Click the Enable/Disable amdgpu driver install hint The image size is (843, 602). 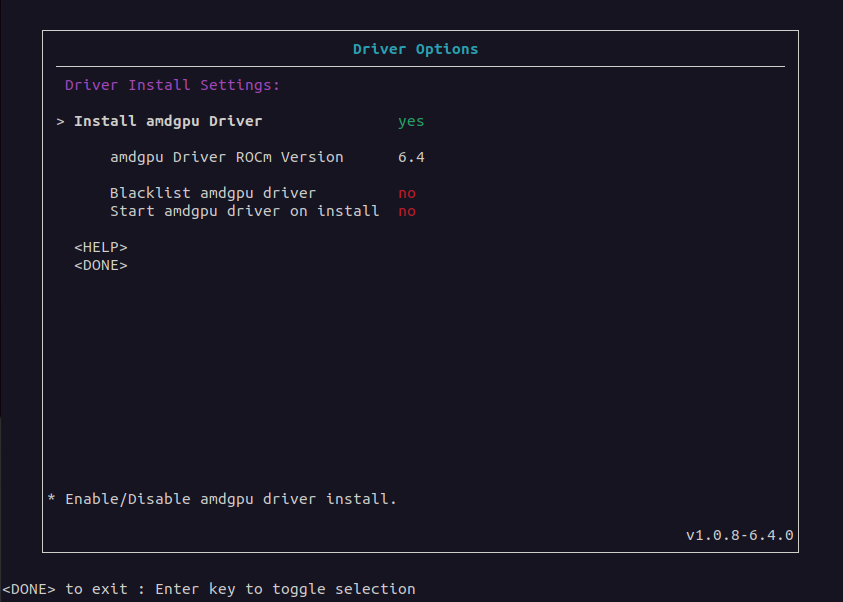pos(230,498)
